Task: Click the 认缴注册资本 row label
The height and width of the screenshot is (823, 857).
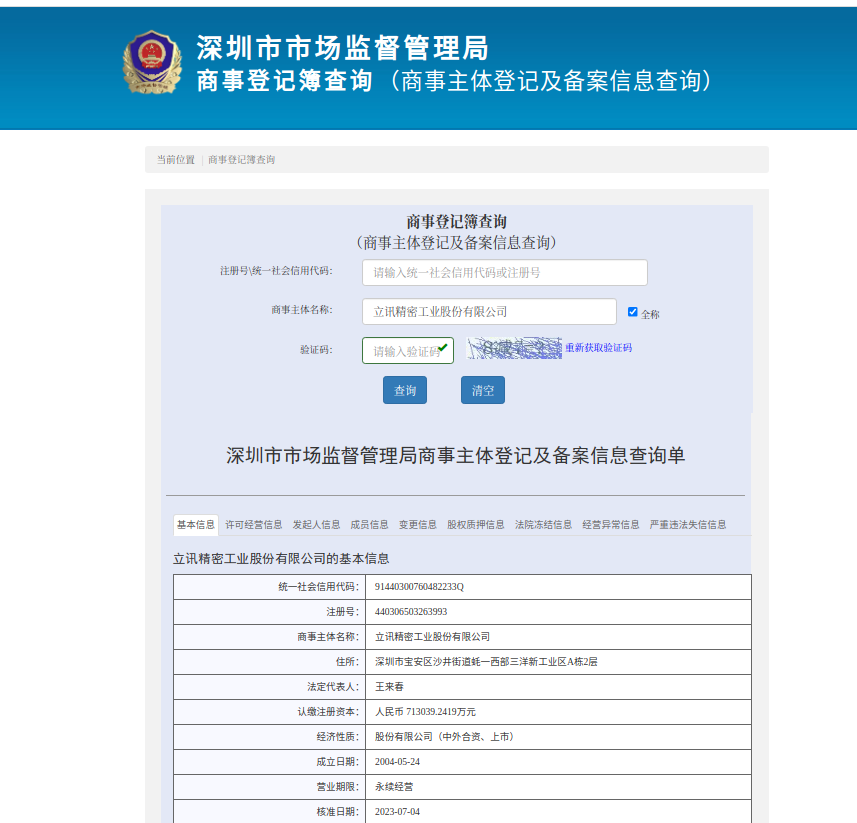Action: (328, 712)
